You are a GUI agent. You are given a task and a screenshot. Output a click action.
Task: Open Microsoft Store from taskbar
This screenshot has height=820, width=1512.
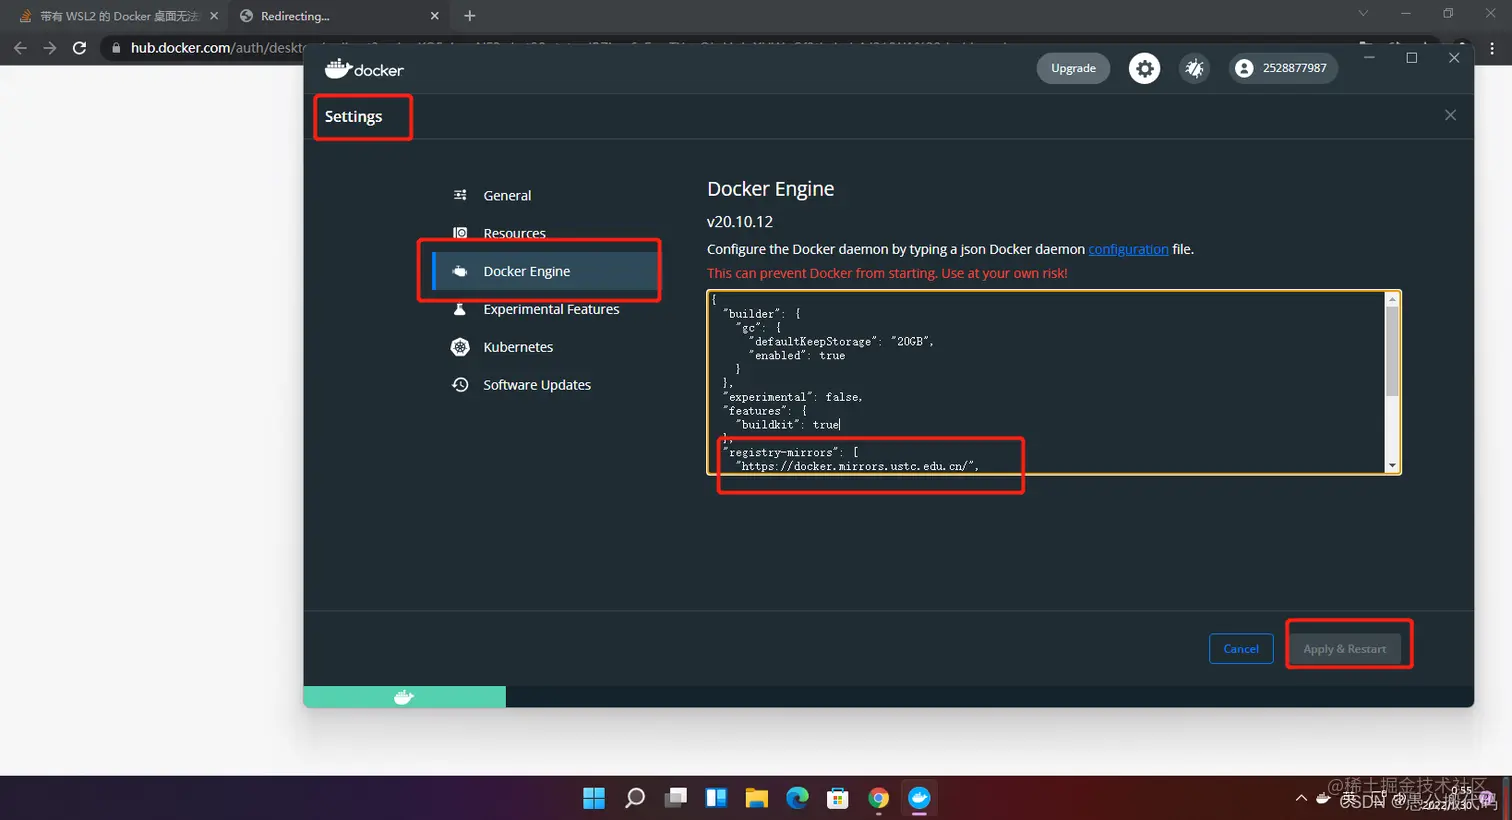(838, 798)
